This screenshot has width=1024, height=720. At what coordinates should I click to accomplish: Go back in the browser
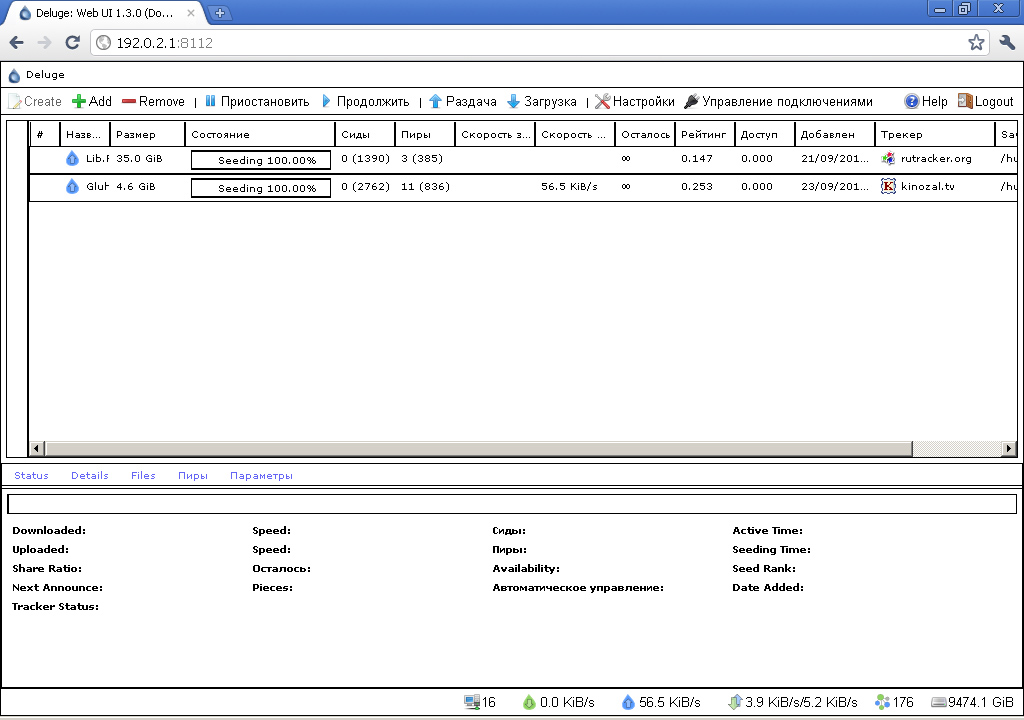point(17,43)
